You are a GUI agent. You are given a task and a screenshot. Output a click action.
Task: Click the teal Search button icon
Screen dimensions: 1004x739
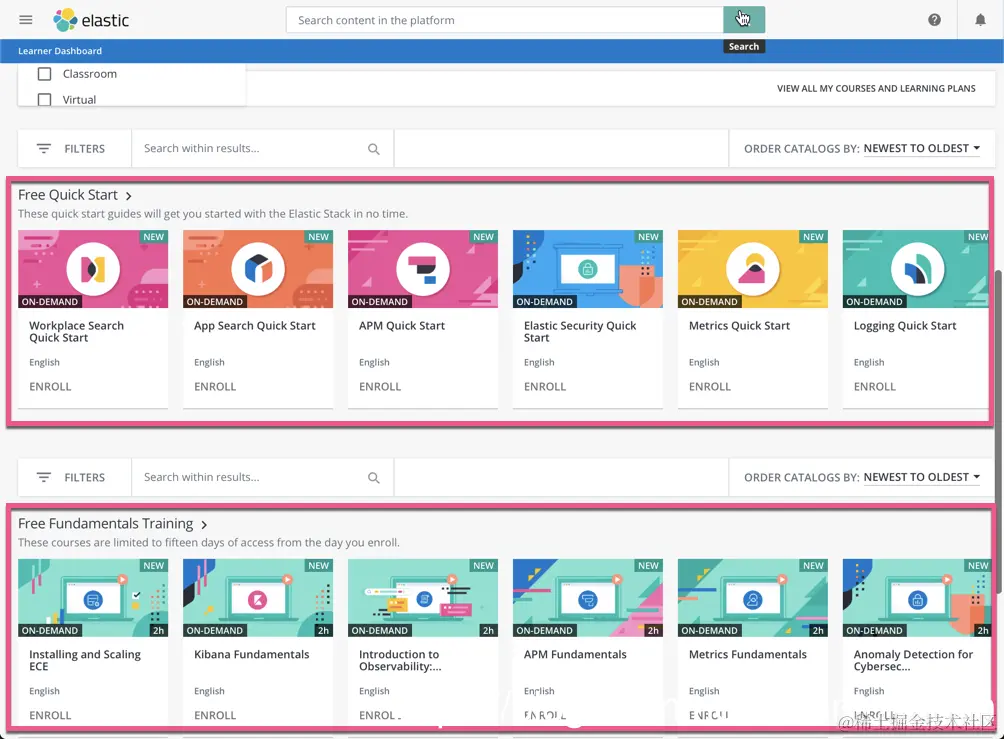pyautogui.click(x=743, y=20)
